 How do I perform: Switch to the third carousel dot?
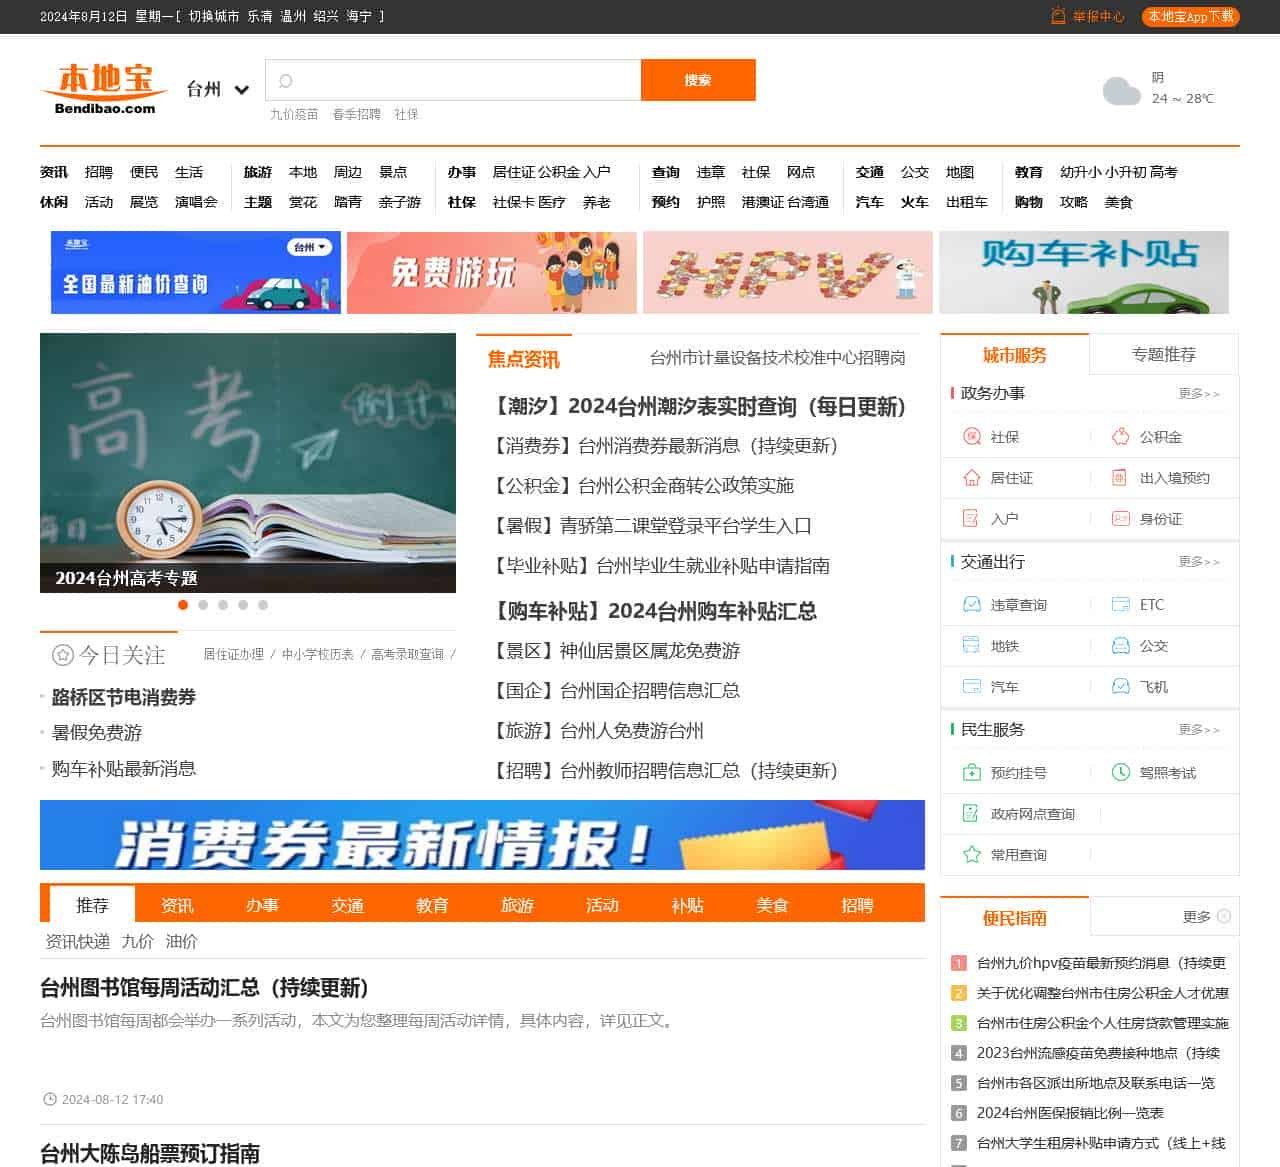pos(223,605)
